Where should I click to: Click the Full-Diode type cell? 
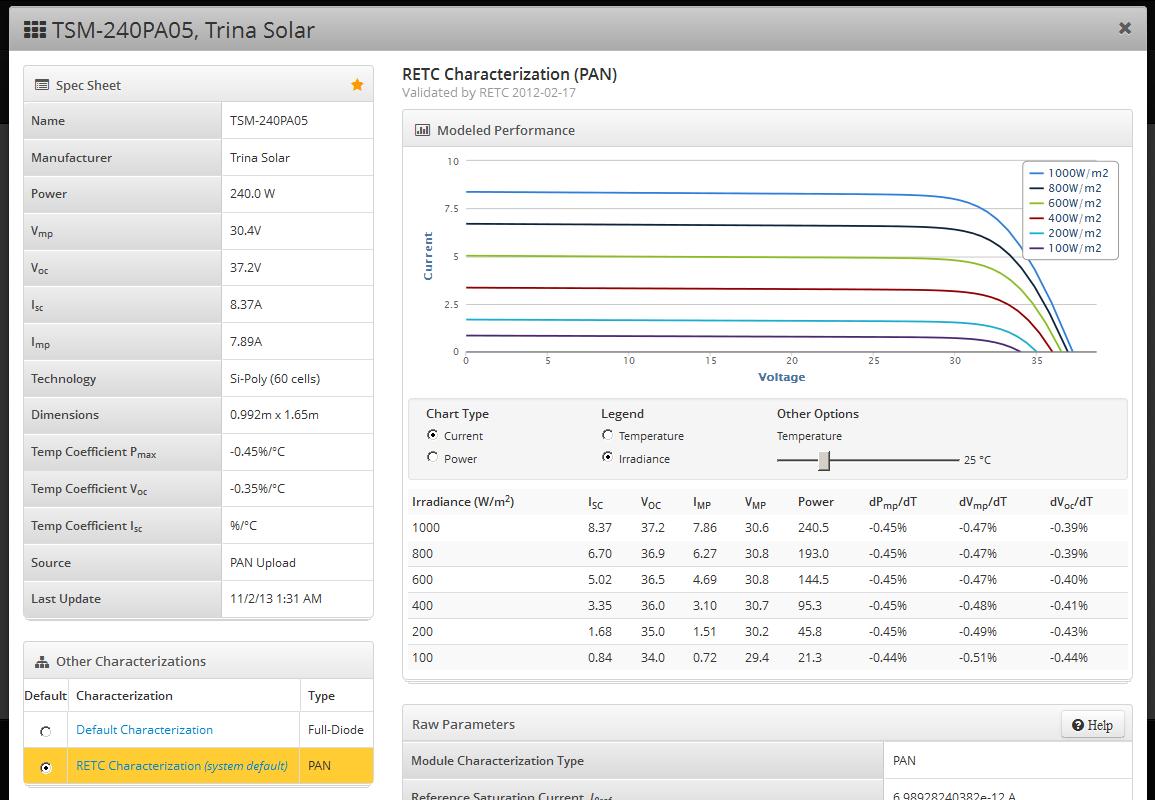(x=335, y=729)
